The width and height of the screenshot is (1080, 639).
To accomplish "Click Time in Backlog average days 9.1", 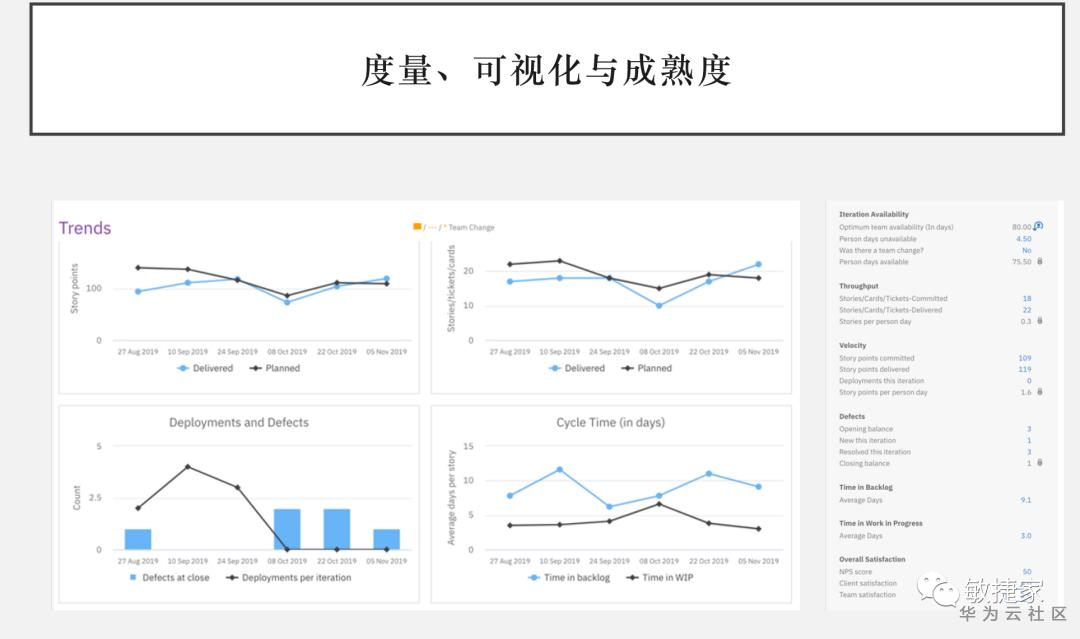I will [x=1026, y=500].
